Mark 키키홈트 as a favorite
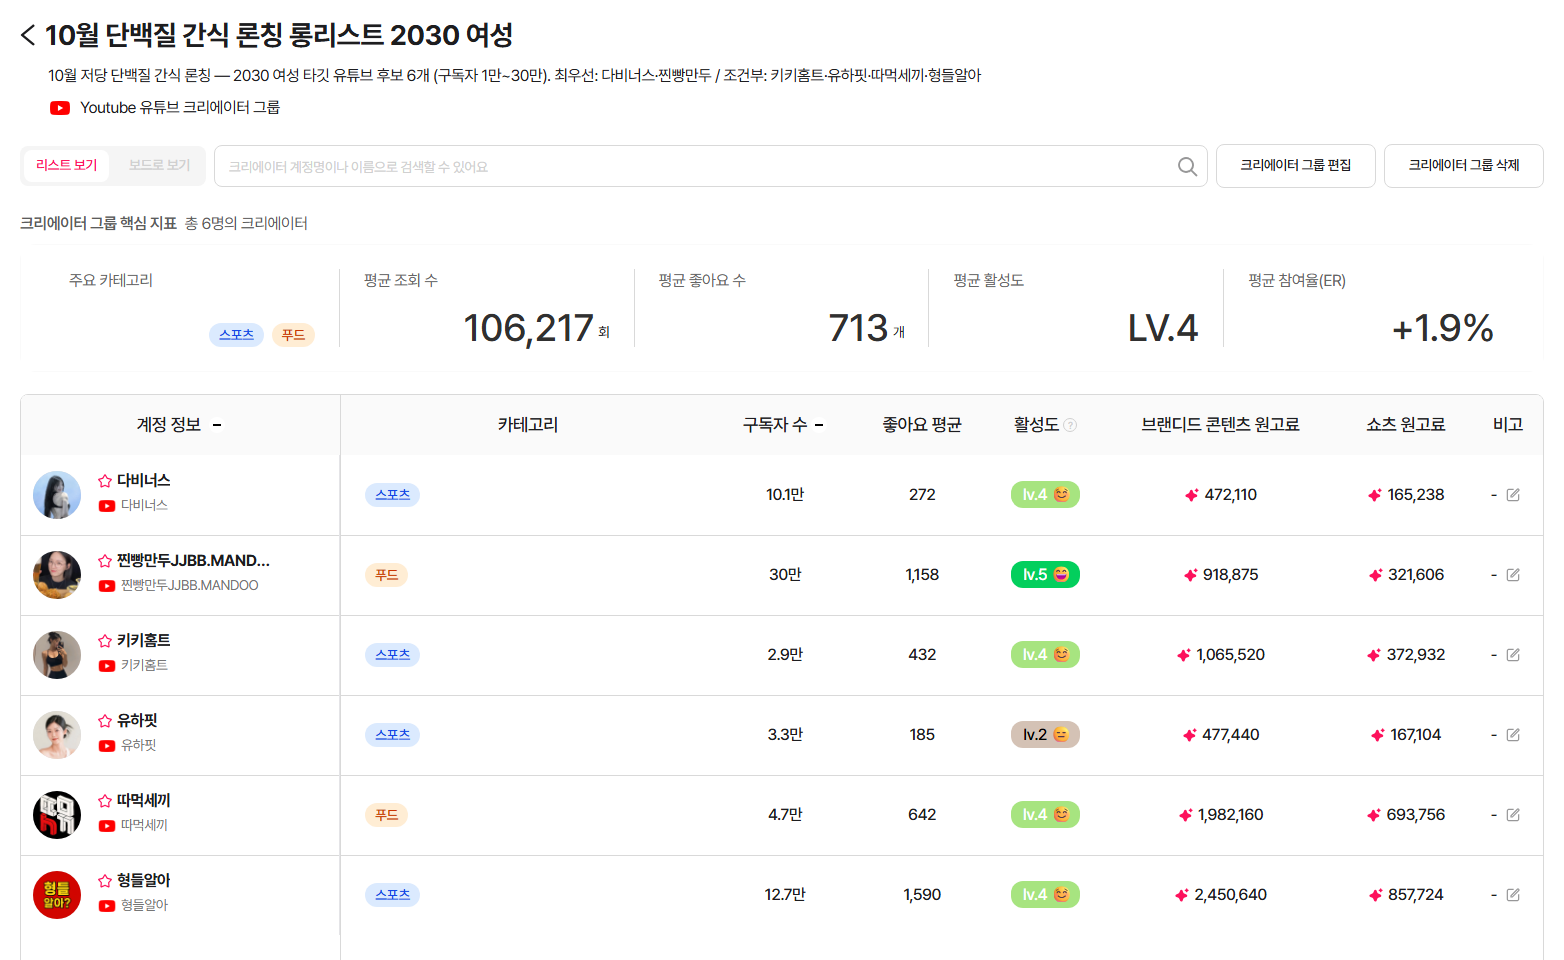This screenshot has height=960, width=1564. pos(105,641)
